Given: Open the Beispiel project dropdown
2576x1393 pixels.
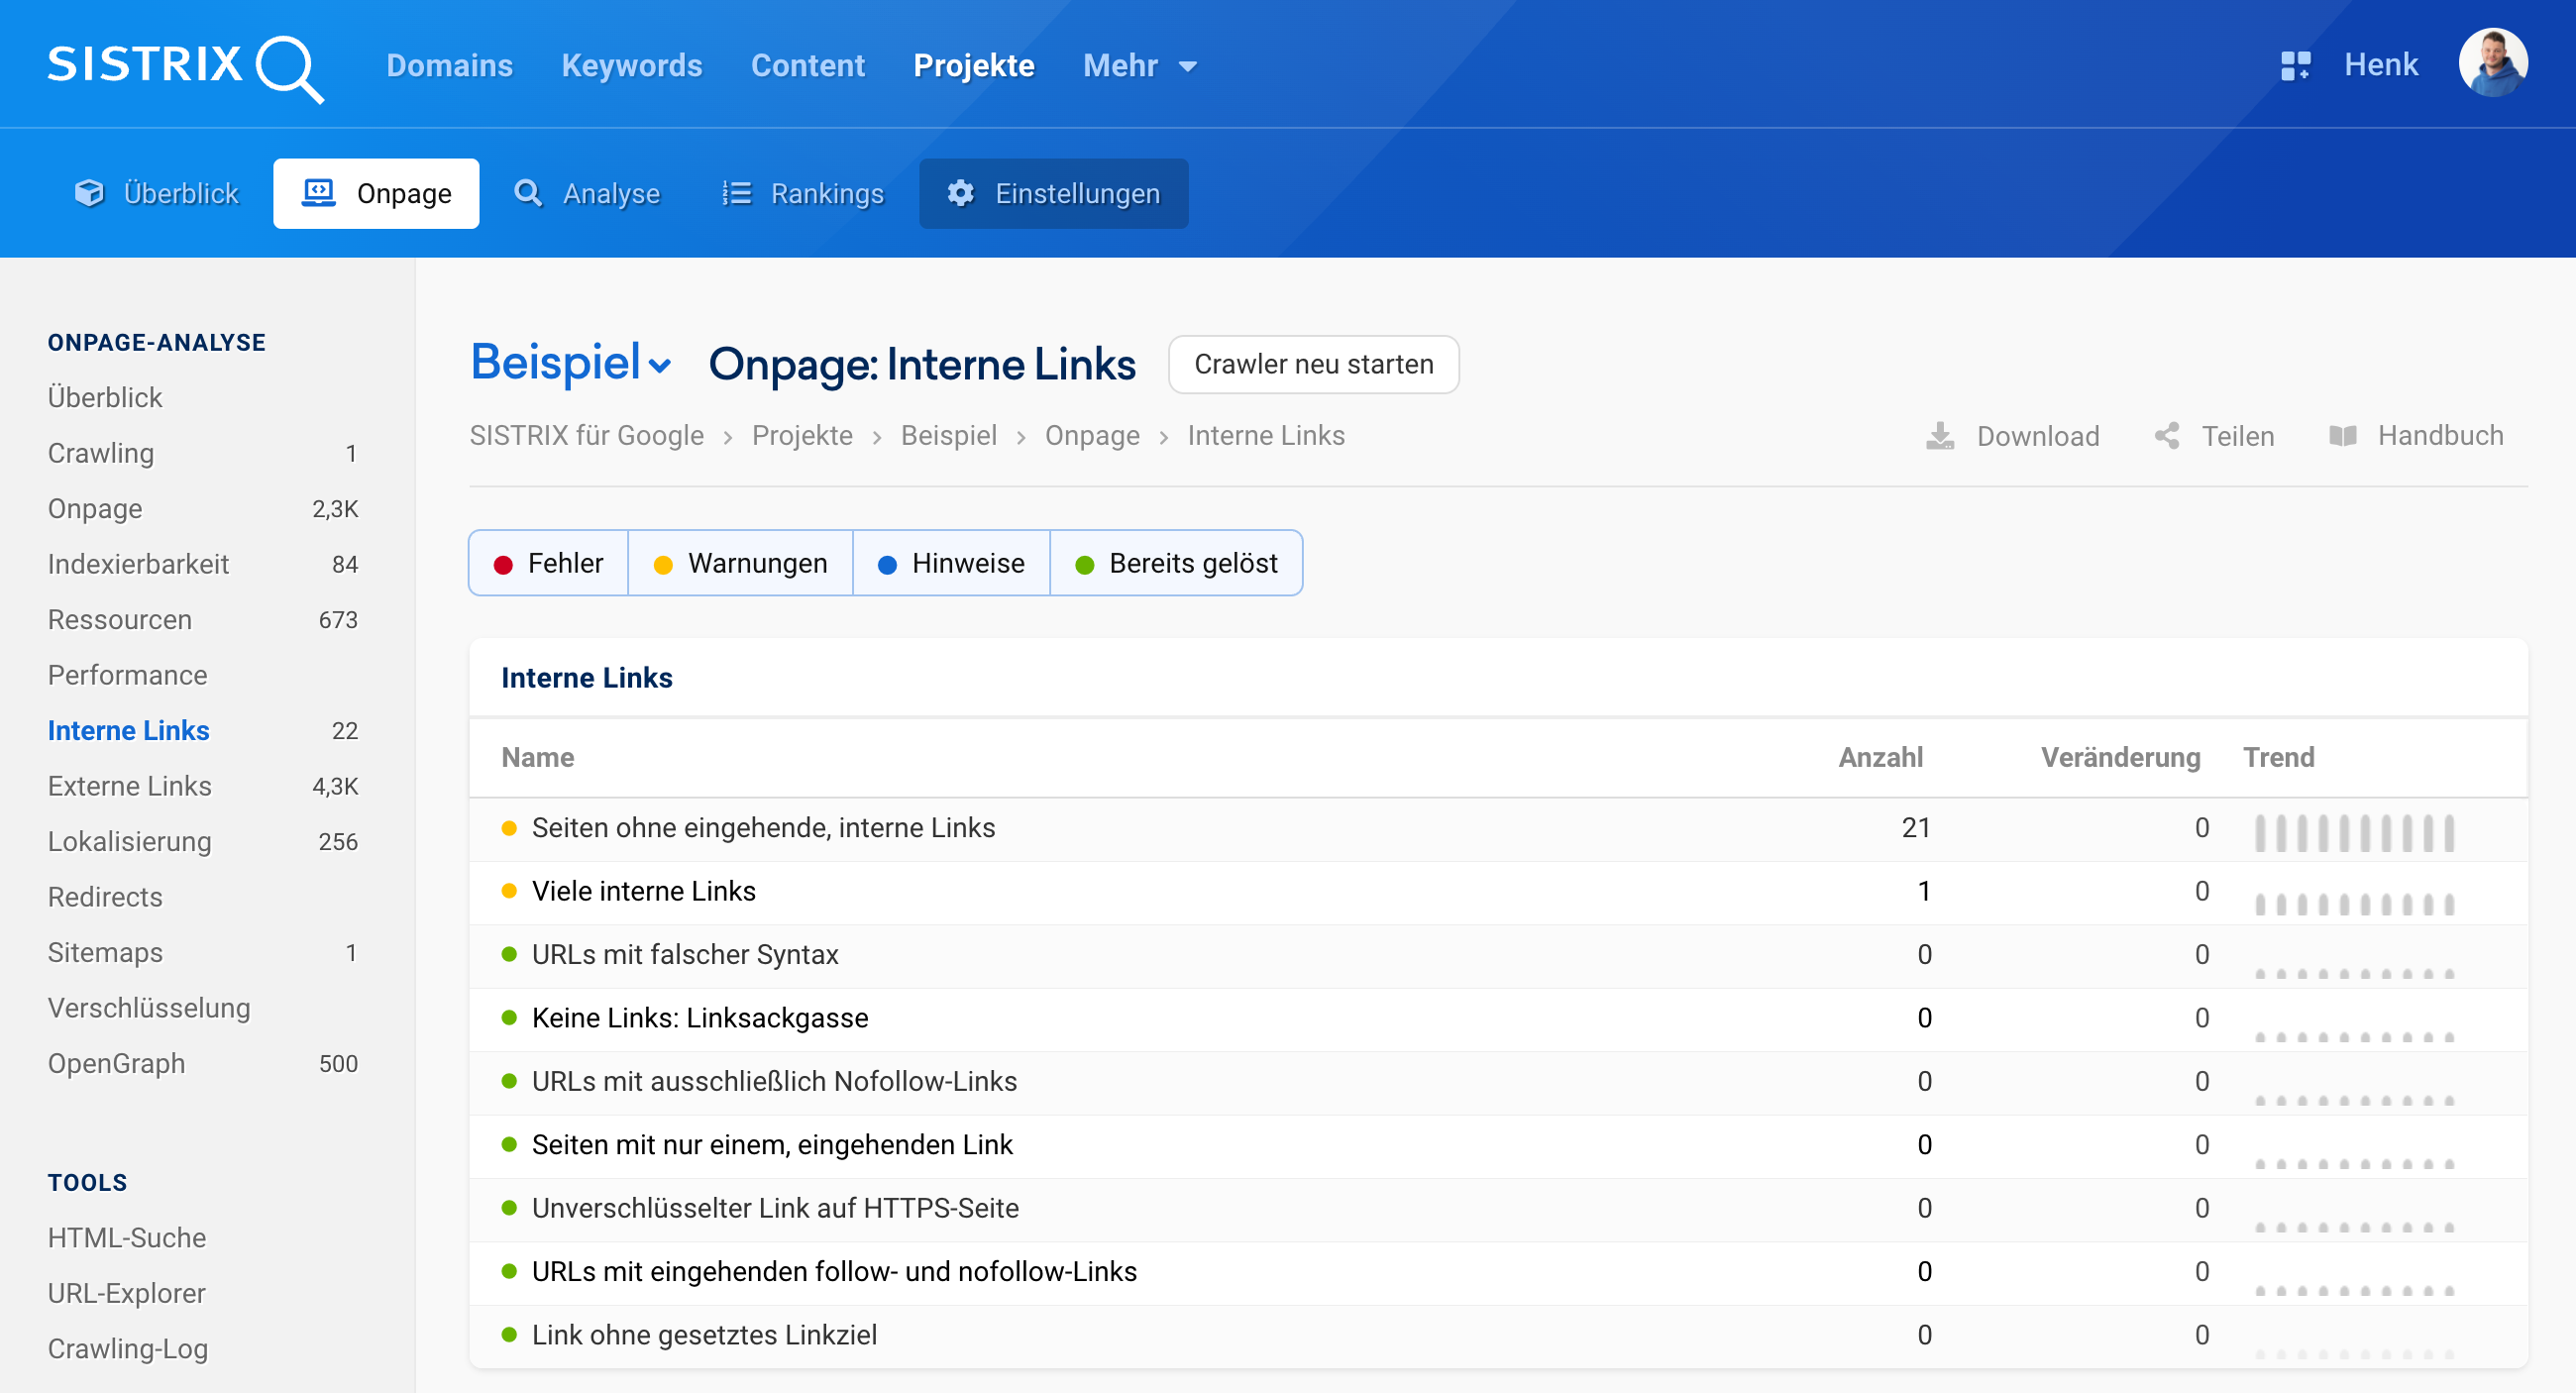Looking at the screenshot, I should pyautogui.click(x=571, y=363).
